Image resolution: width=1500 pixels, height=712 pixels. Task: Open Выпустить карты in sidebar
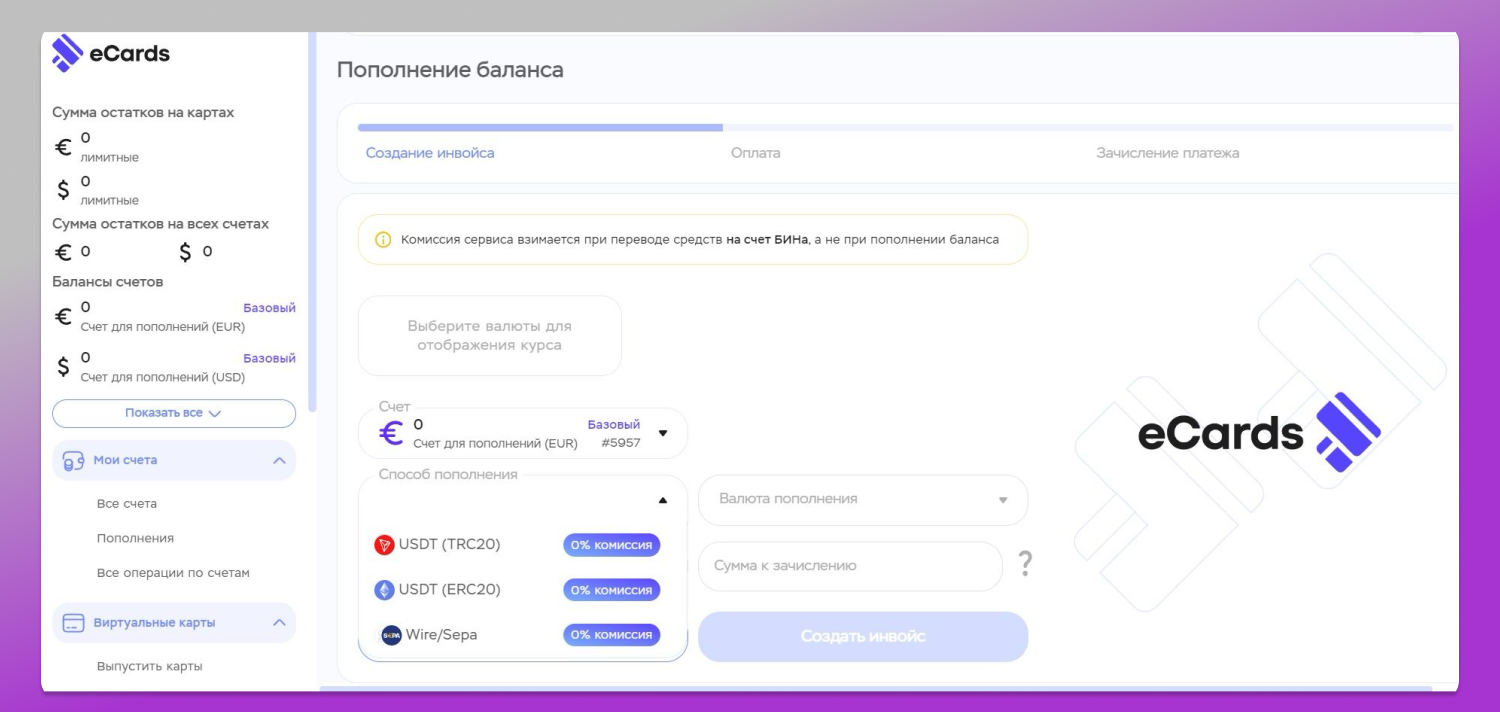point(150,666)
